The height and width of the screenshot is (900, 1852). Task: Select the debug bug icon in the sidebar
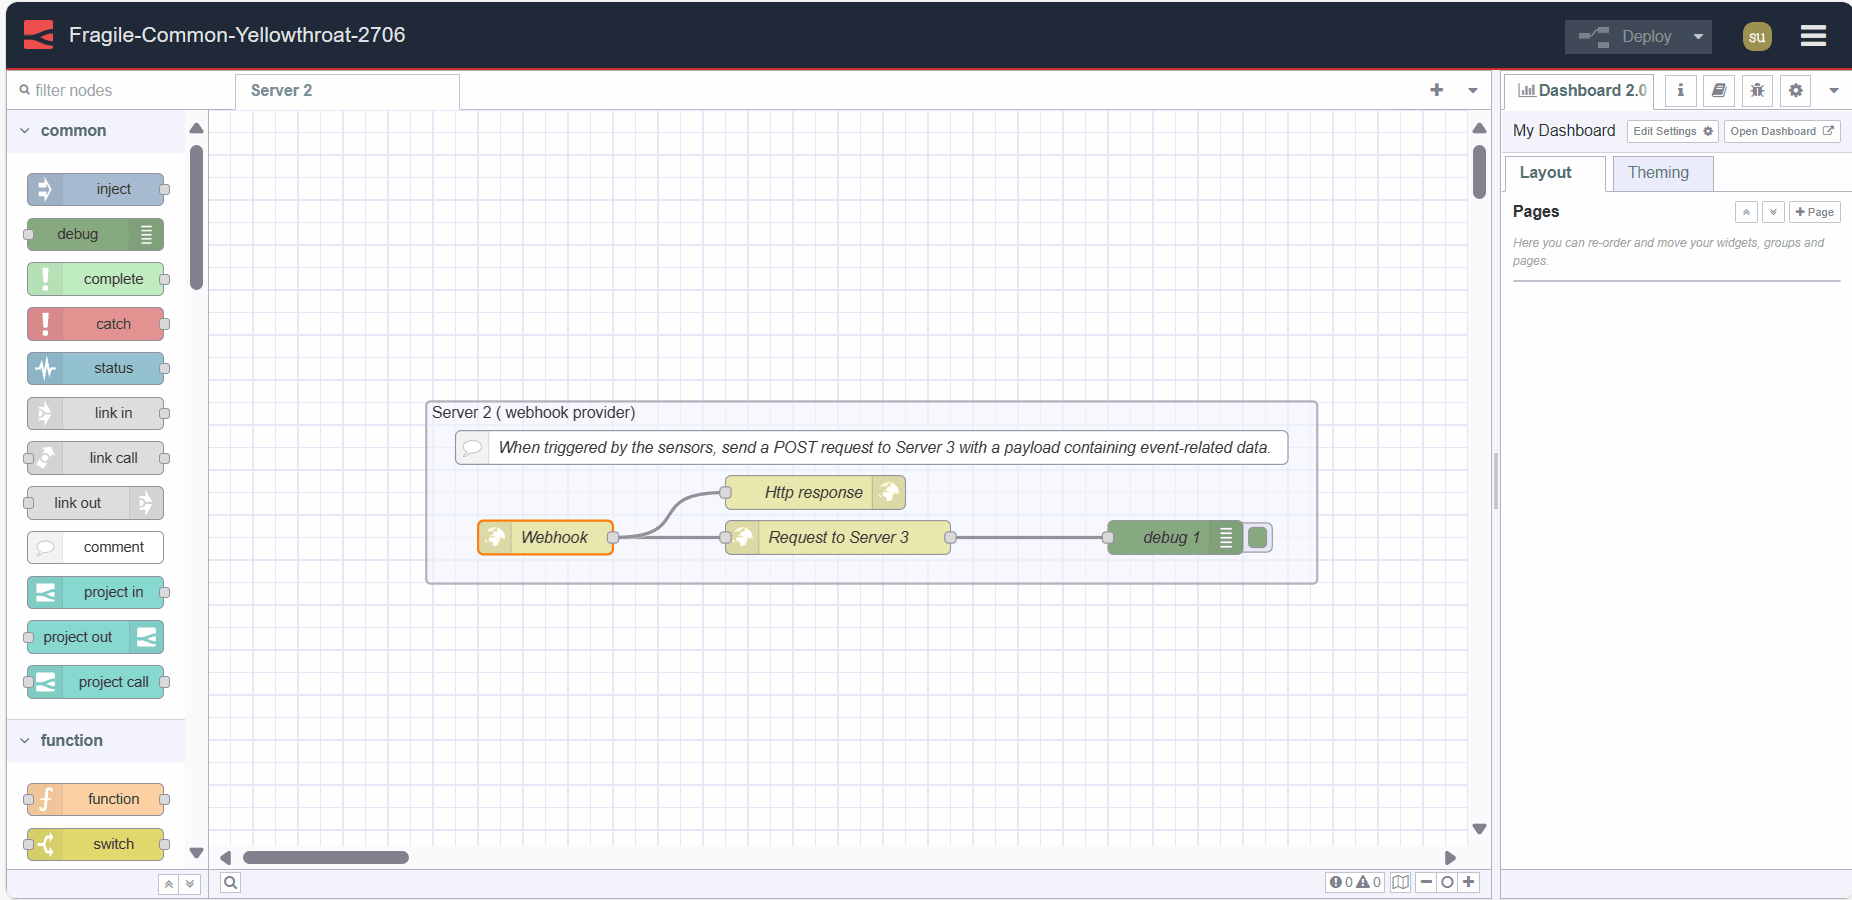tap(1757, 91)
